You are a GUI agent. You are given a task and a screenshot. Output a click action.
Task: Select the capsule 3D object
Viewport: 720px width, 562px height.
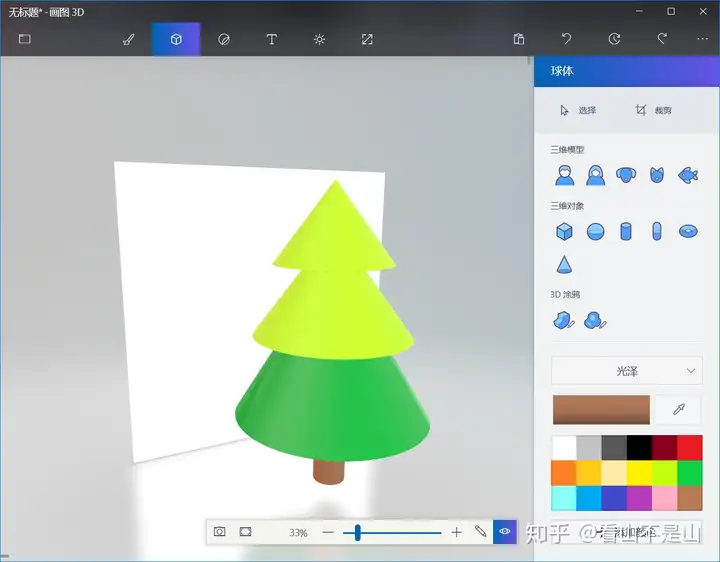click(657, 231)
